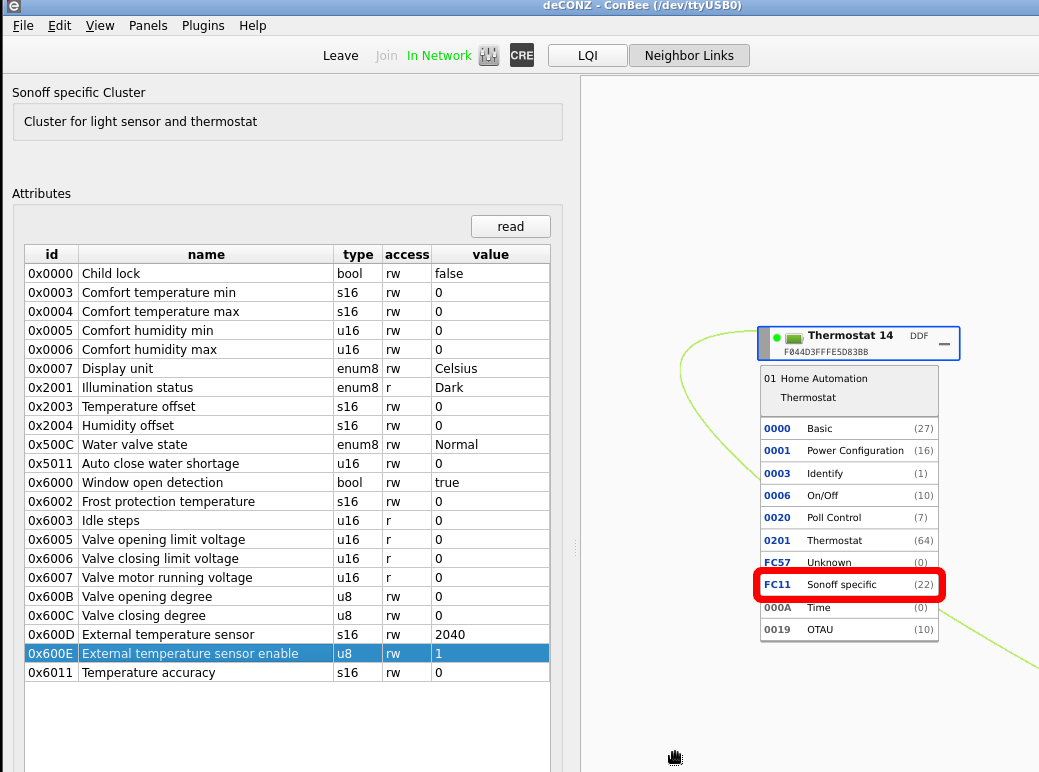Screen dimensions: 1039x772
Task: Click the CRE toolbar icon
Action: coord(521,56)
